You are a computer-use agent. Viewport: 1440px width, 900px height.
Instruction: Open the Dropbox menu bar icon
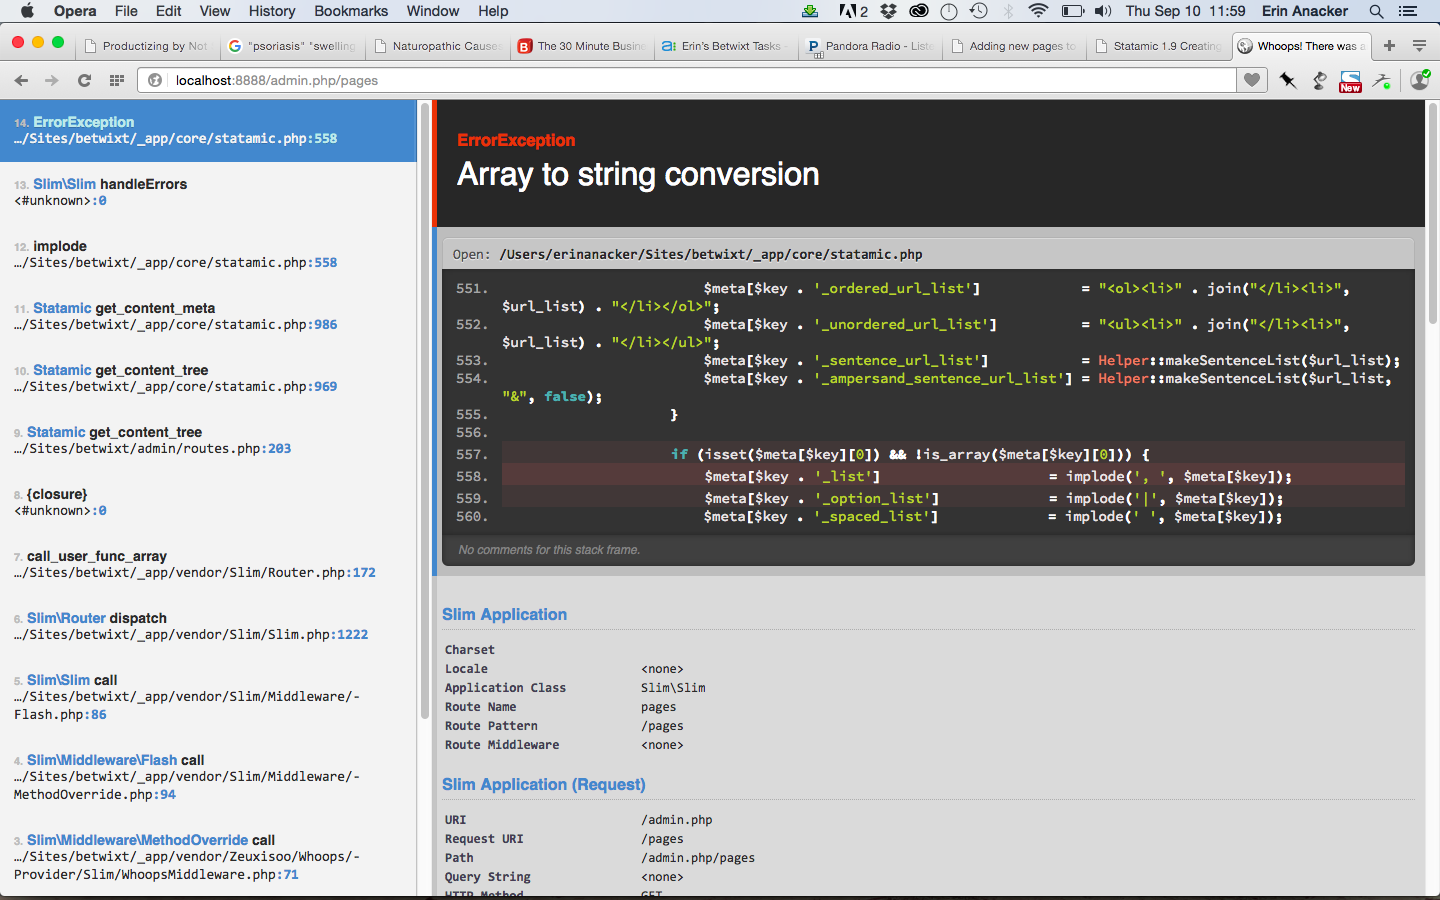[888, 11]
